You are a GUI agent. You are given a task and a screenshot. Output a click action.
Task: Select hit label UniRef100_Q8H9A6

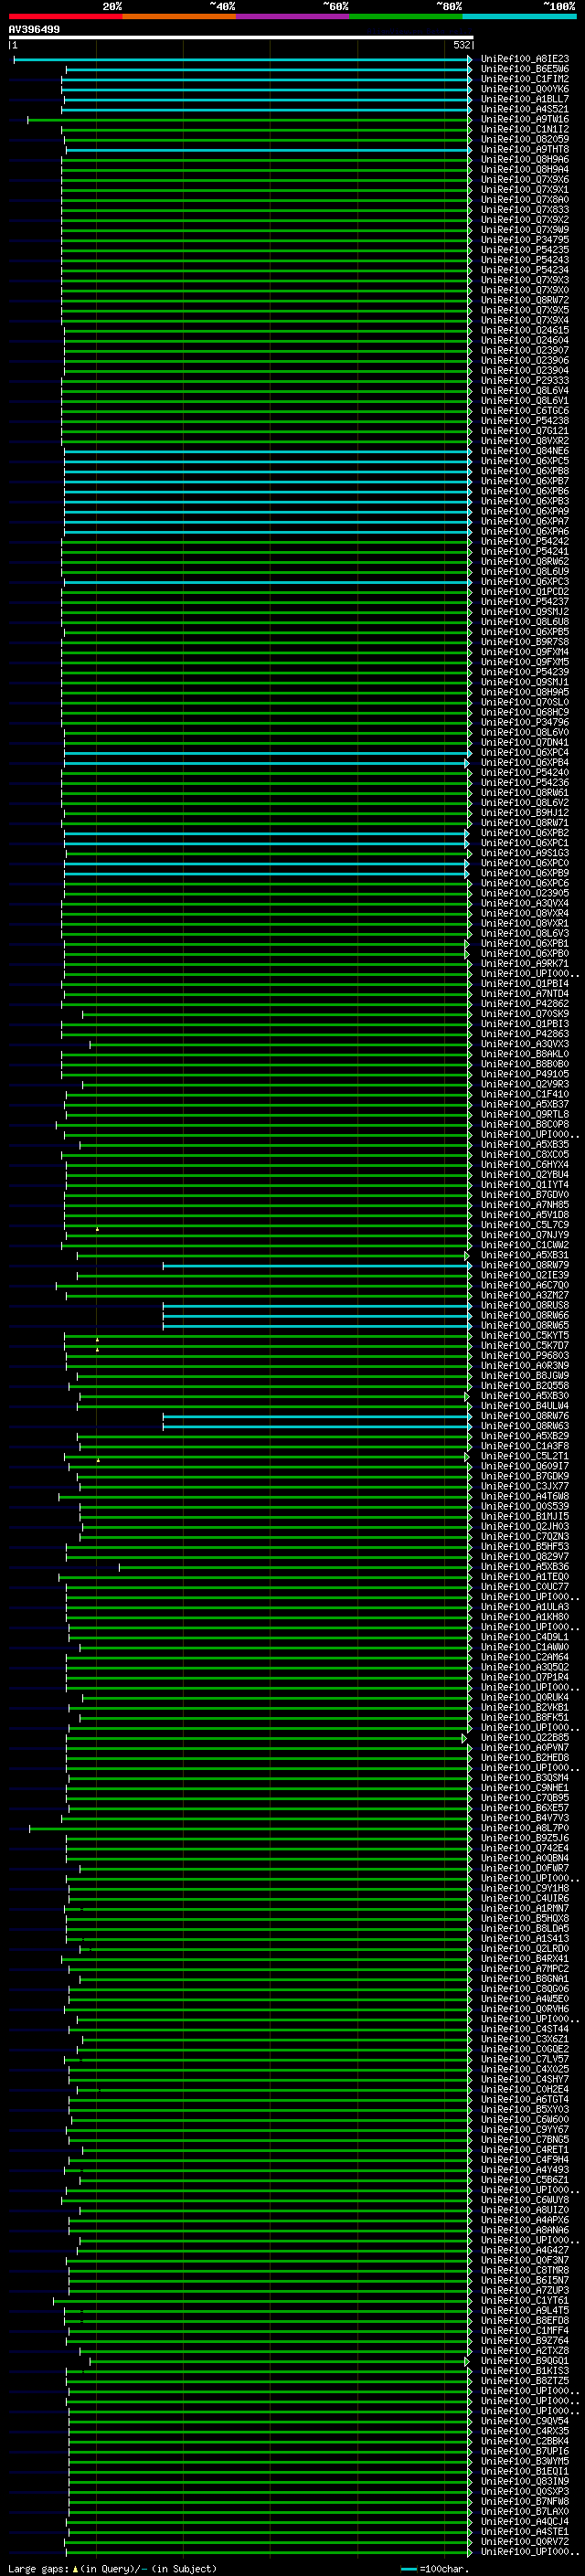[x=525, y=159]
